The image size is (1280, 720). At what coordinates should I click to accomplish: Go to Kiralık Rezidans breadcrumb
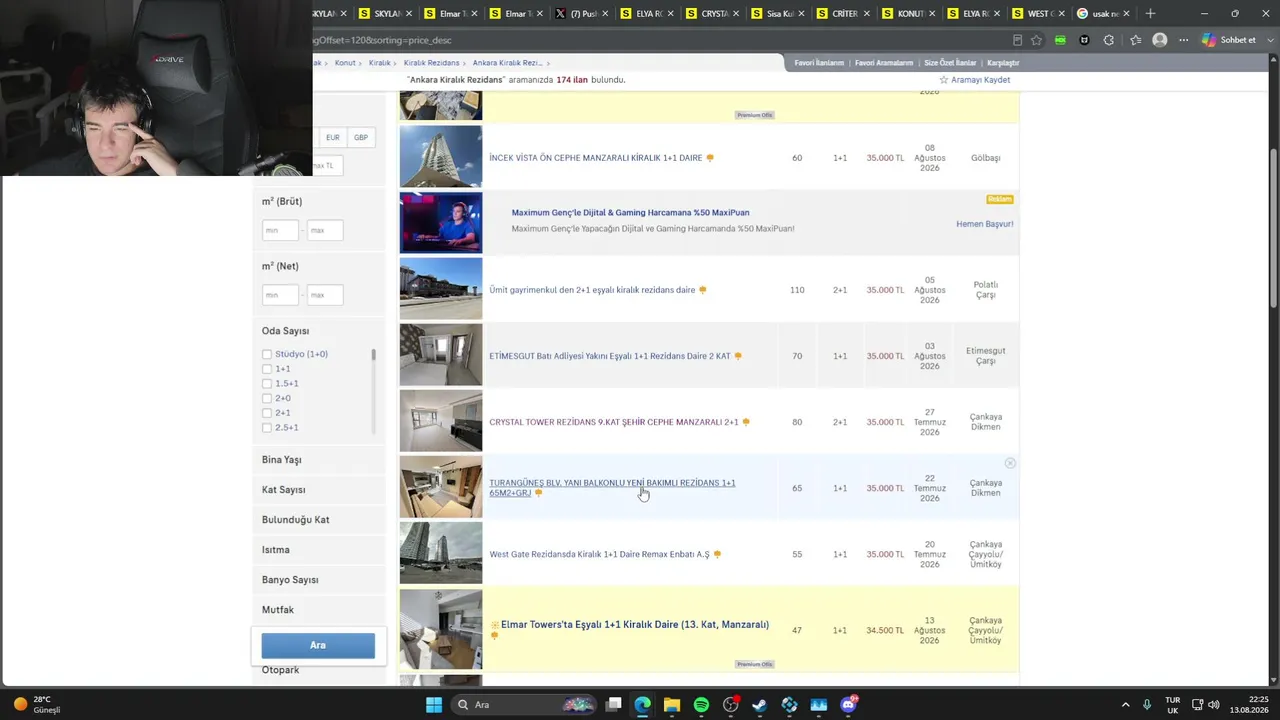point(431,63)
